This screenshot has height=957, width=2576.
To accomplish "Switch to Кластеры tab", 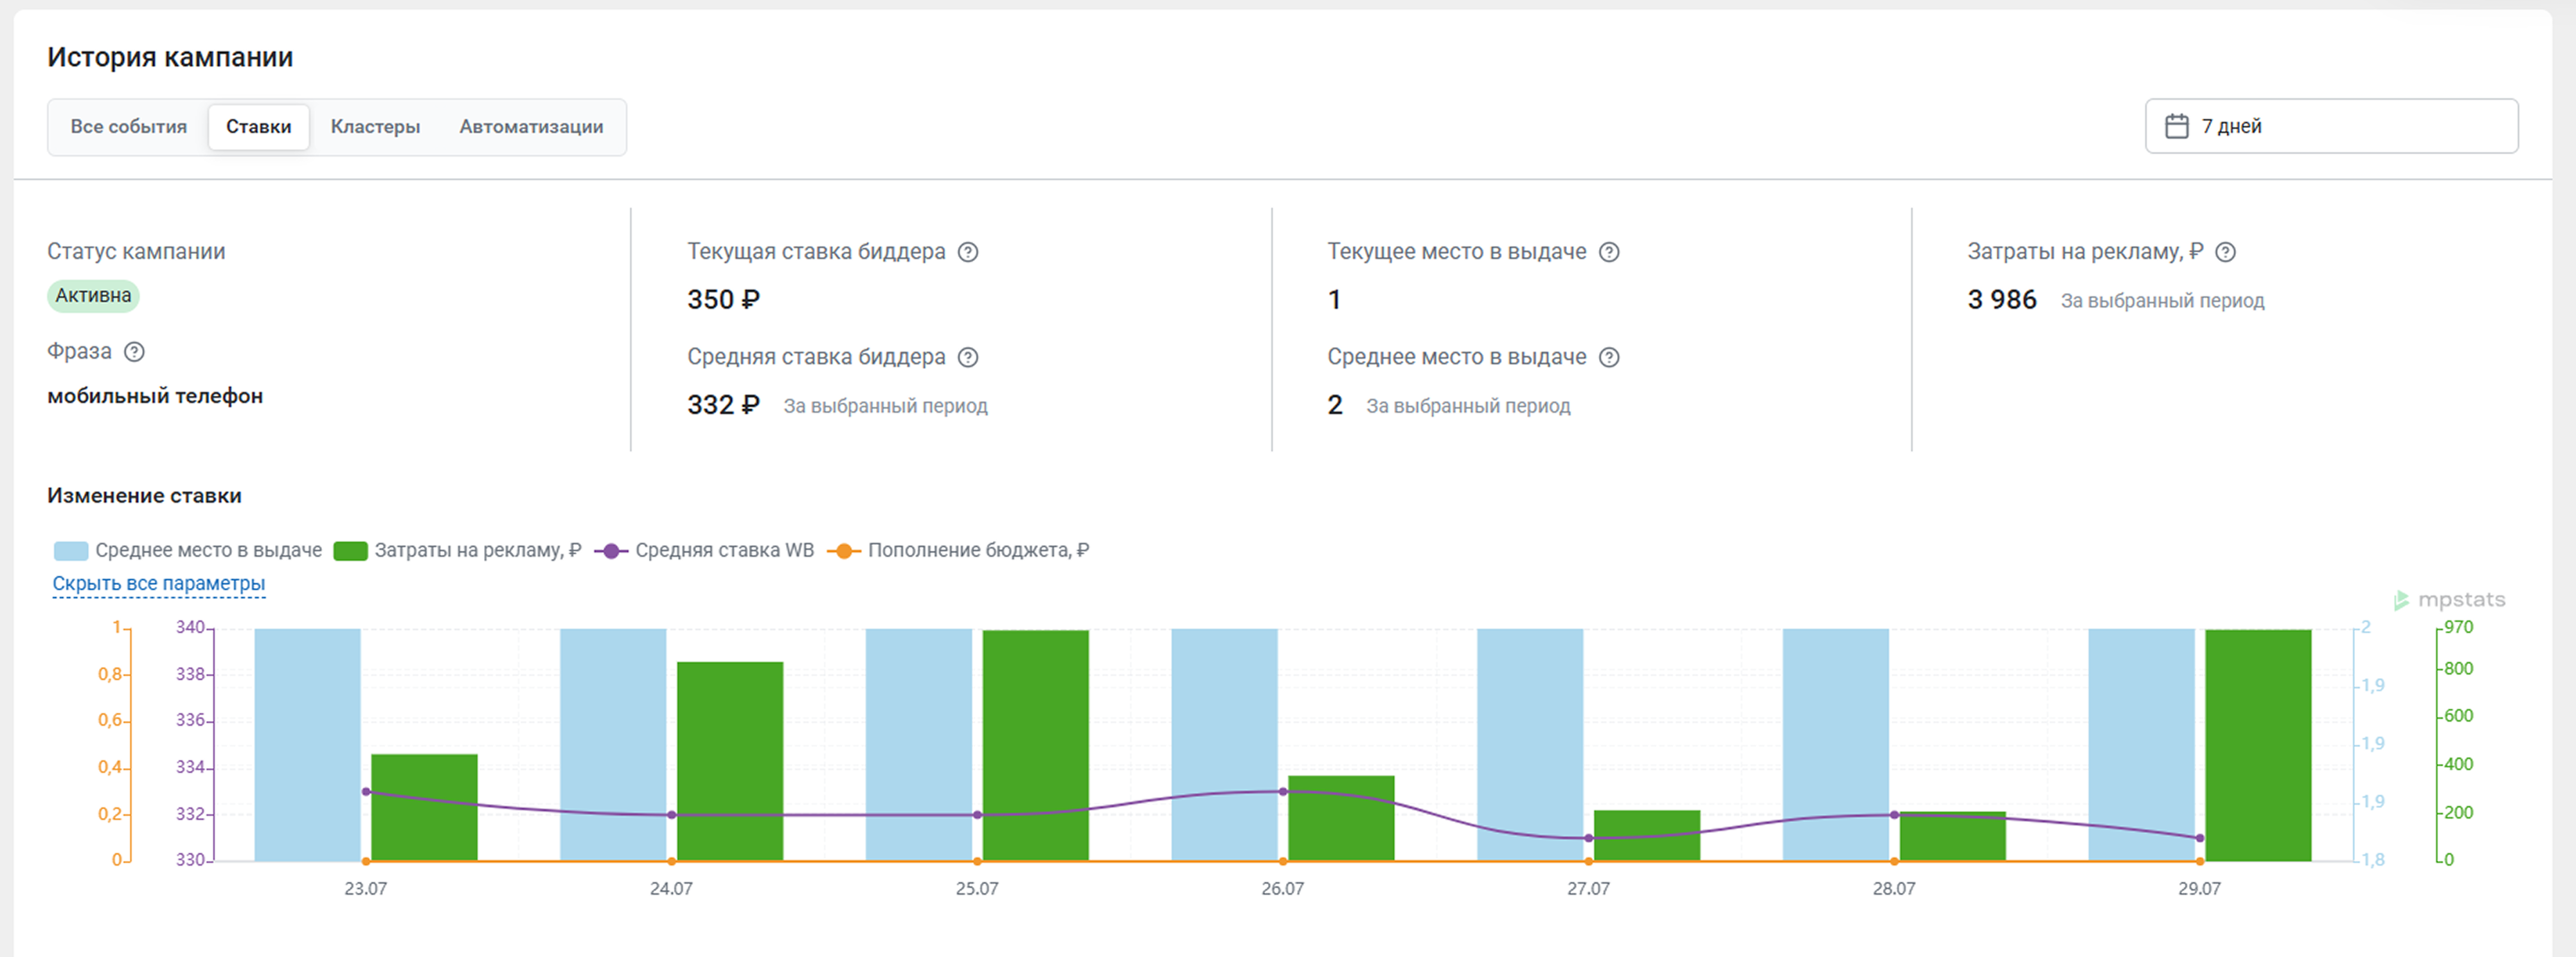I will 375,127.
